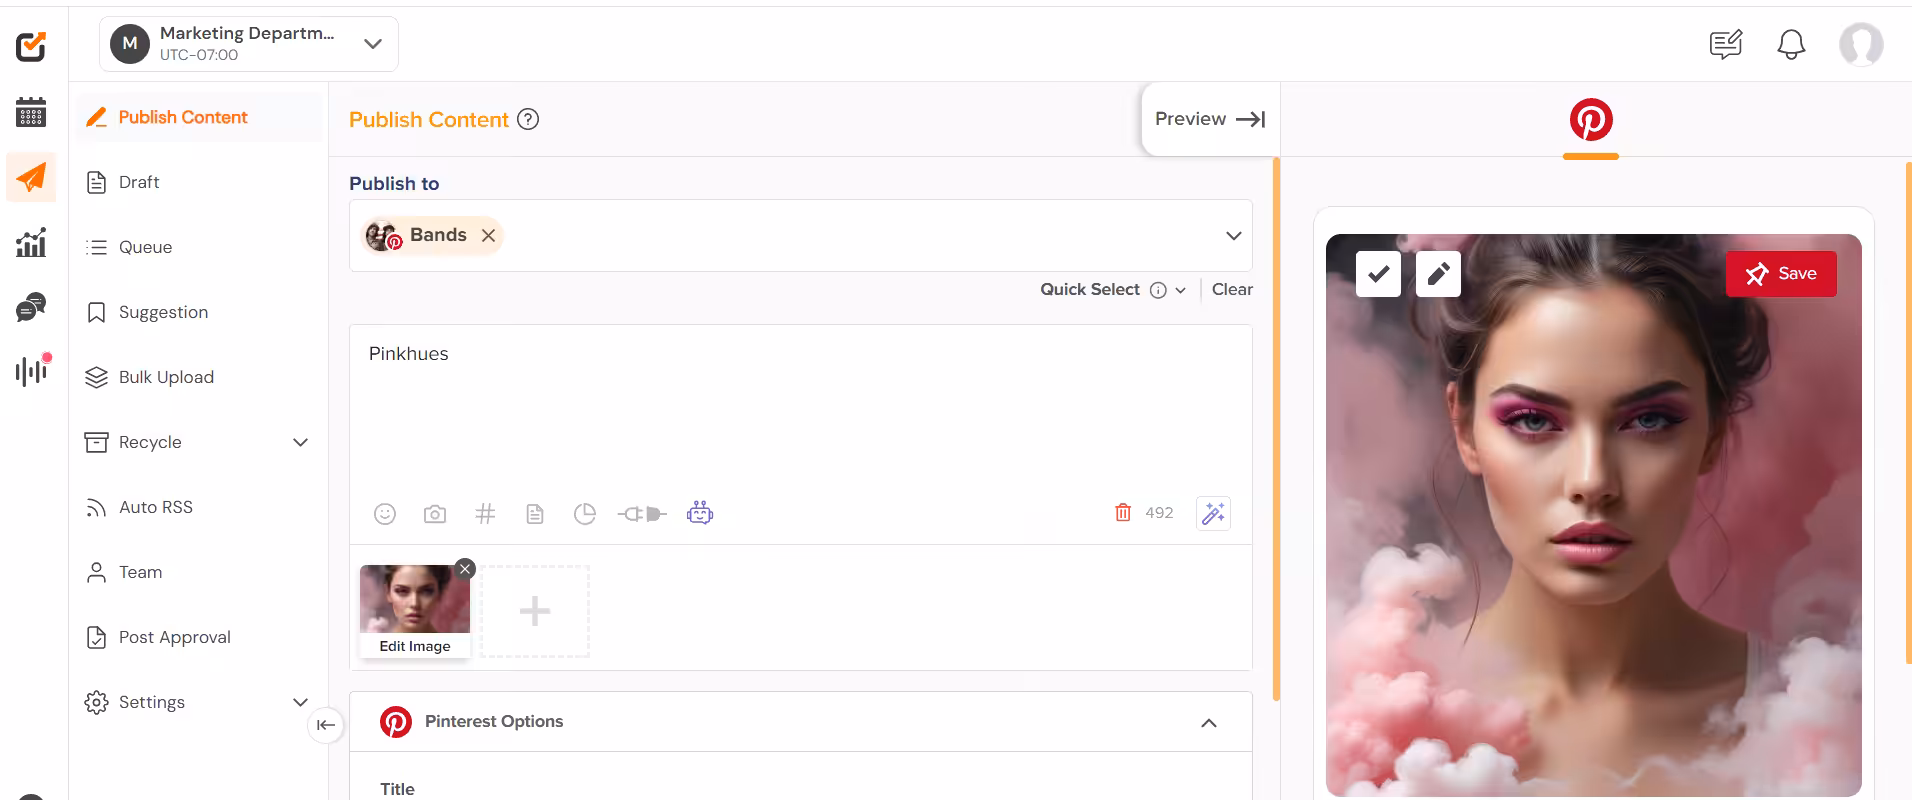Open the notifications bell
1912x800 pixels.
point(1791,45)
